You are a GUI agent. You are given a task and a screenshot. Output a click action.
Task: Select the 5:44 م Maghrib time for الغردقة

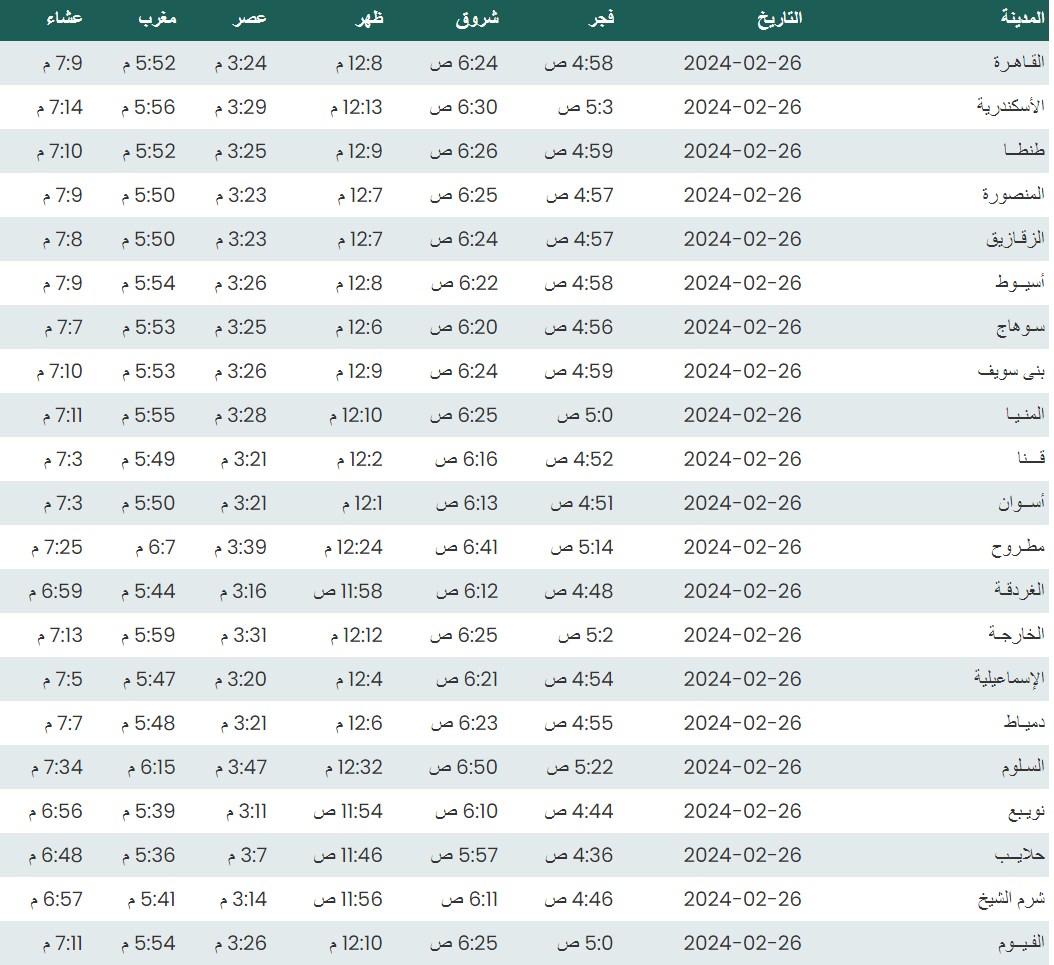pyautogui.click(x=149, y=591)
